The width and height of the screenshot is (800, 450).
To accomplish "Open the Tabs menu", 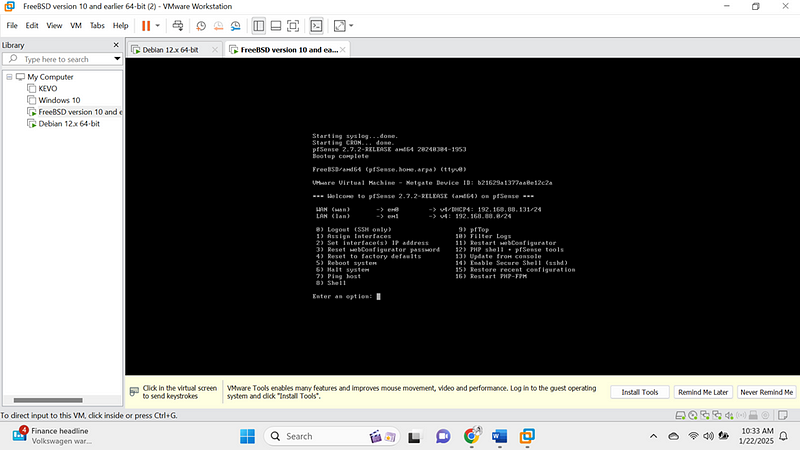I will [97, 26].
